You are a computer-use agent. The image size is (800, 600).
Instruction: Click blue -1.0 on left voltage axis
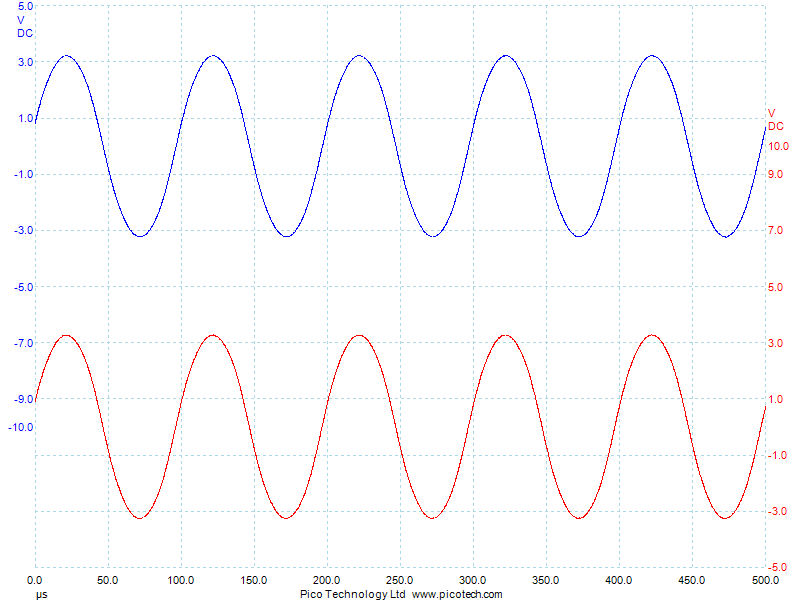[x=23, y=174]
